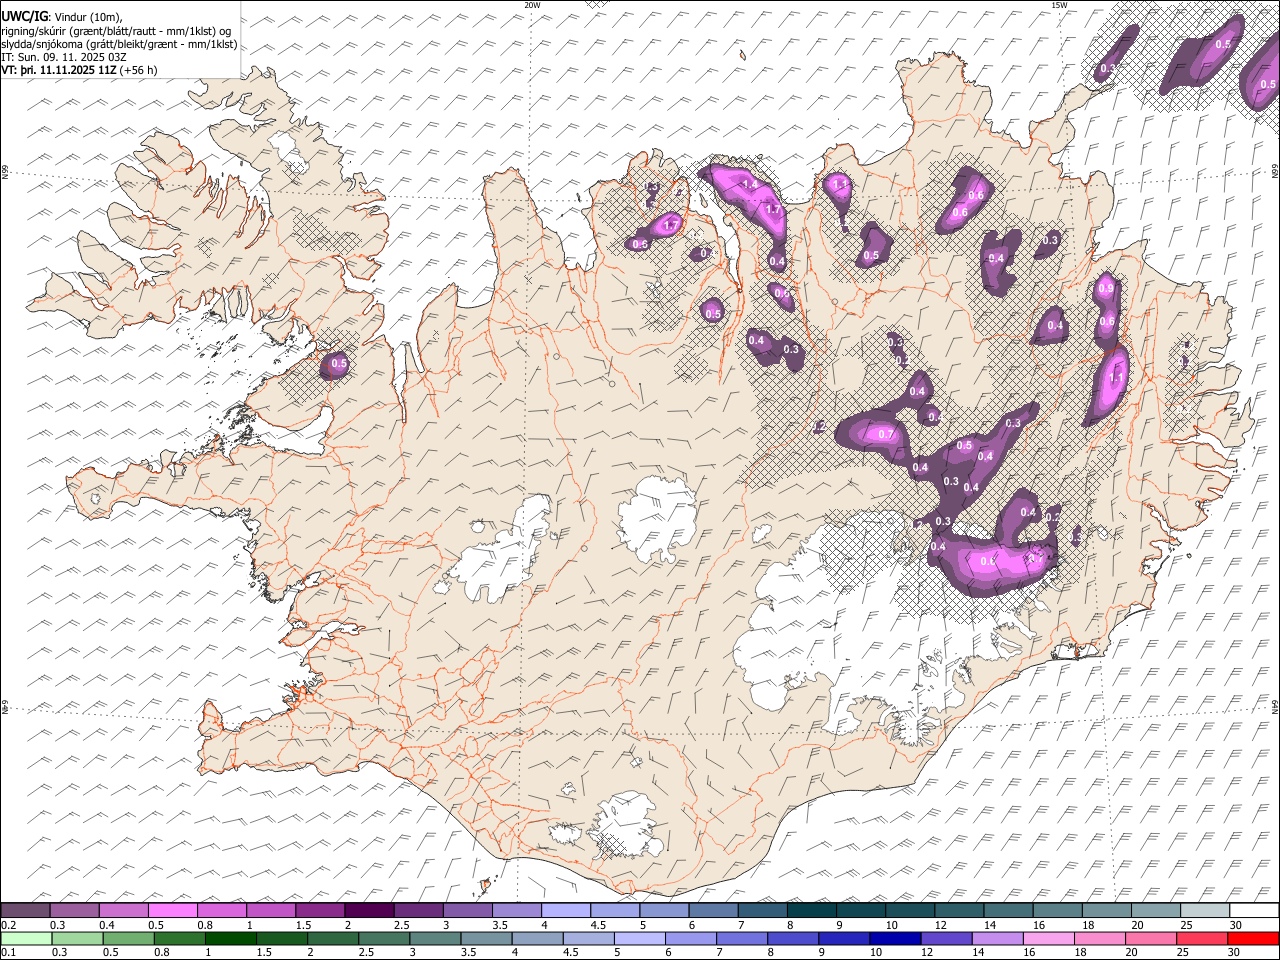Pick light pink 16 swatch in rain scale
The width and height of the screenshot is (1280, 960).
(x=1048, y=939)
